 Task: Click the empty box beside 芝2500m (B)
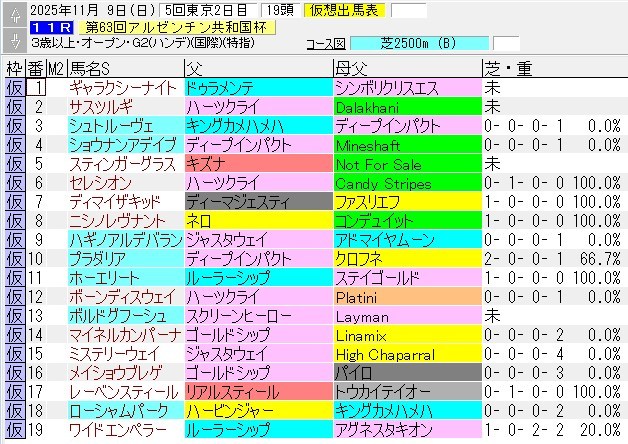click(x=506, y=44)
